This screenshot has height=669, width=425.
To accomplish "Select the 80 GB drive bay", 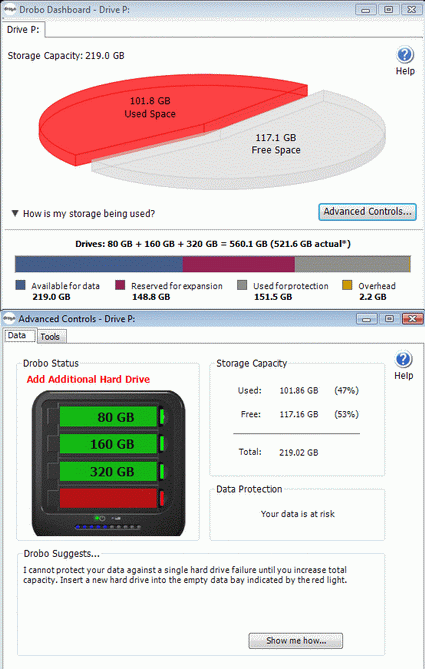I will point(108,416).
